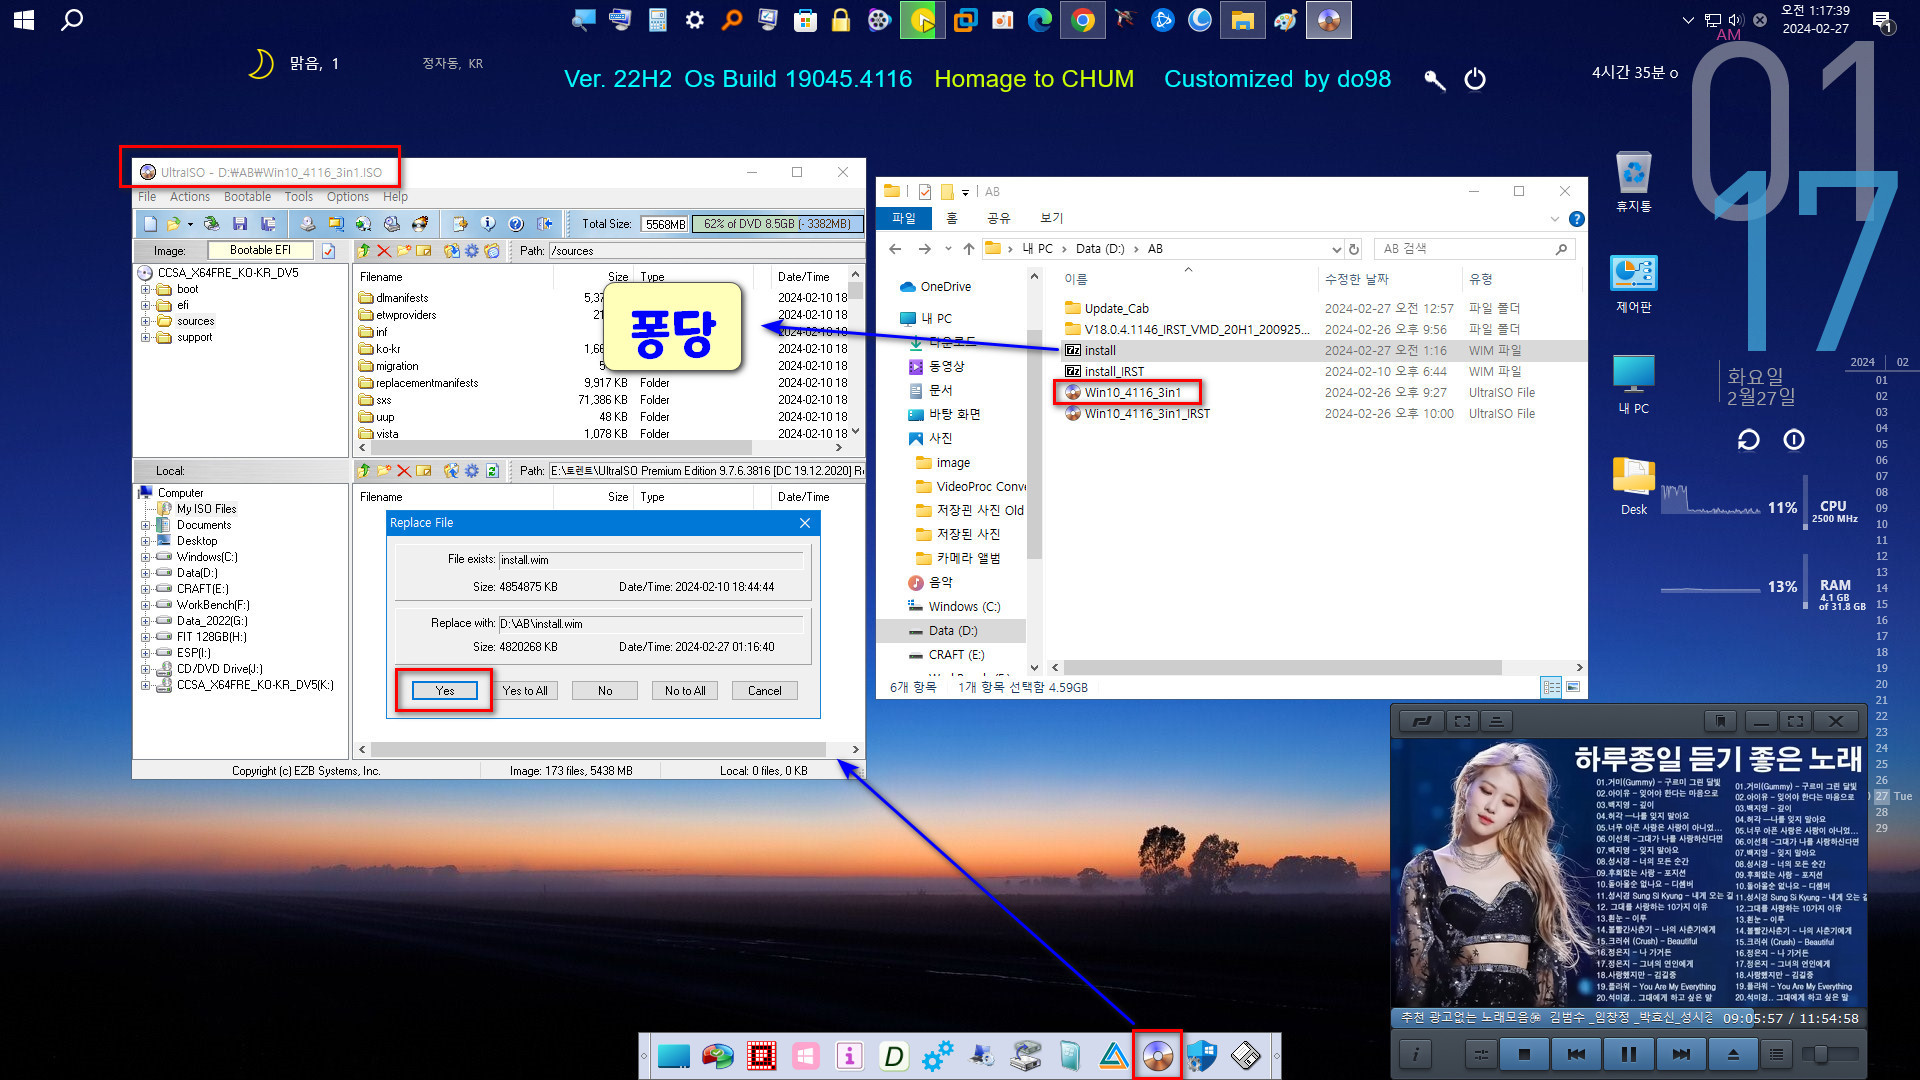This screenshot has width=1920, height=1080.
Task: Click the Open file icon in UltraISO toolbar
Action: (x=173, y=224)
